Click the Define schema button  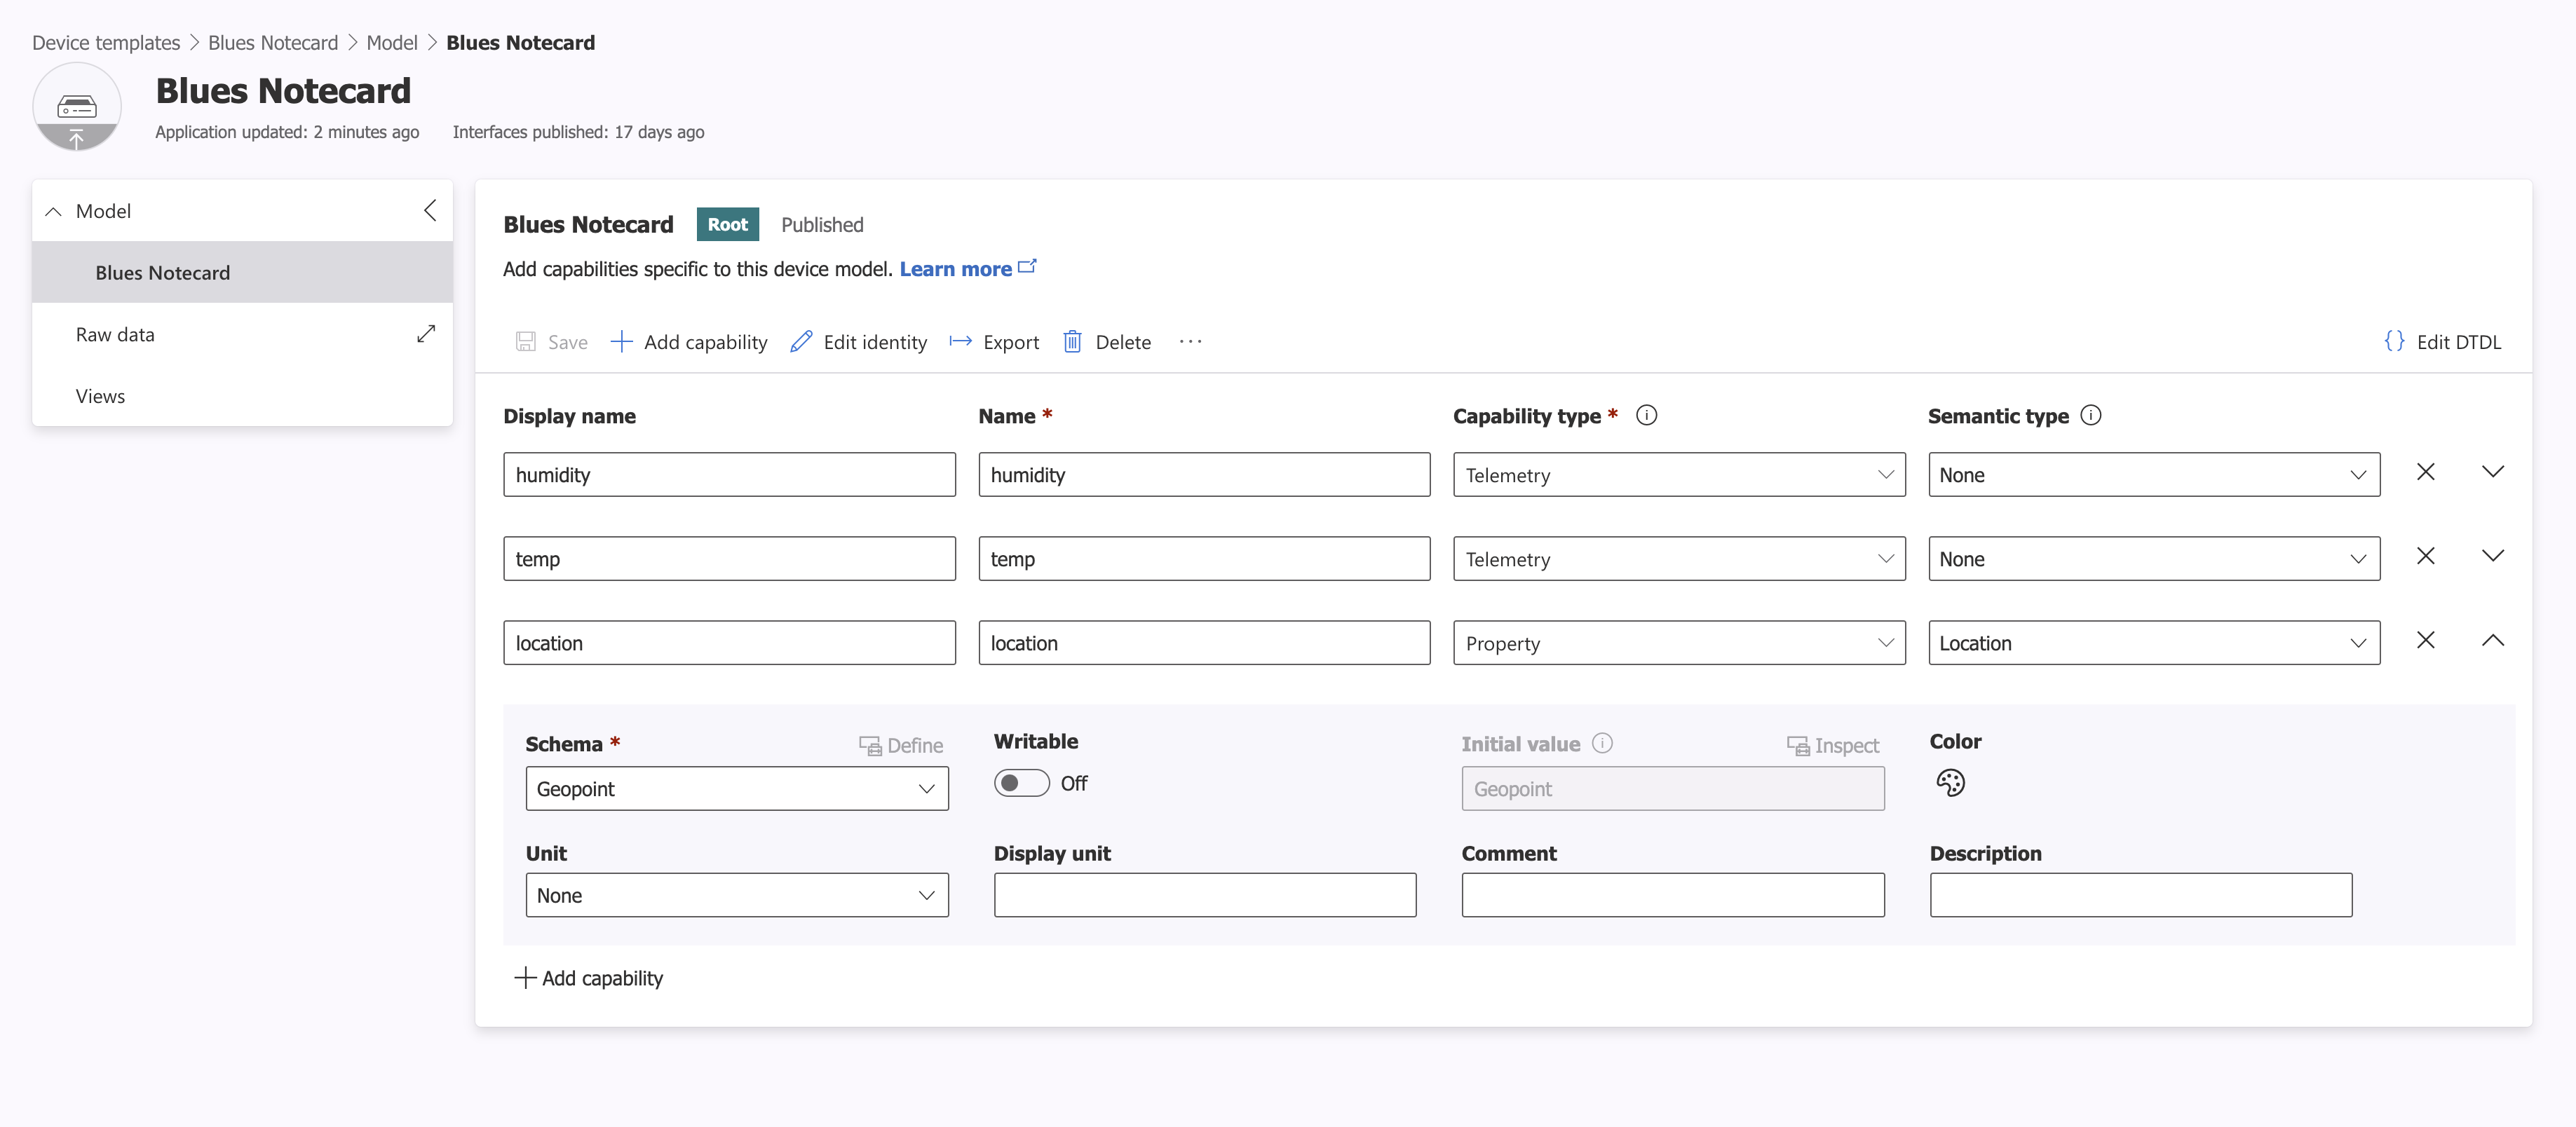(x=901, y=746)
